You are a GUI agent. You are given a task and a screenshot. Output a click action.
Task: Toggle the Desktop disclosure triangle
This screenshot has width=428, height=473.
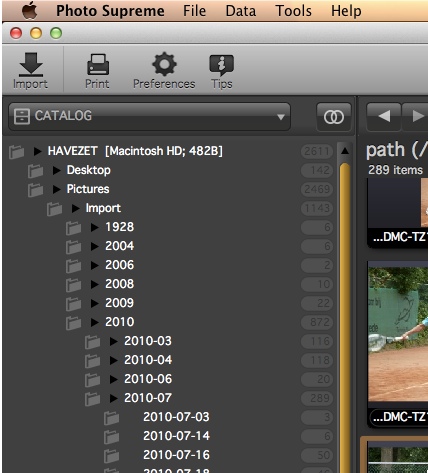(57, 170)
